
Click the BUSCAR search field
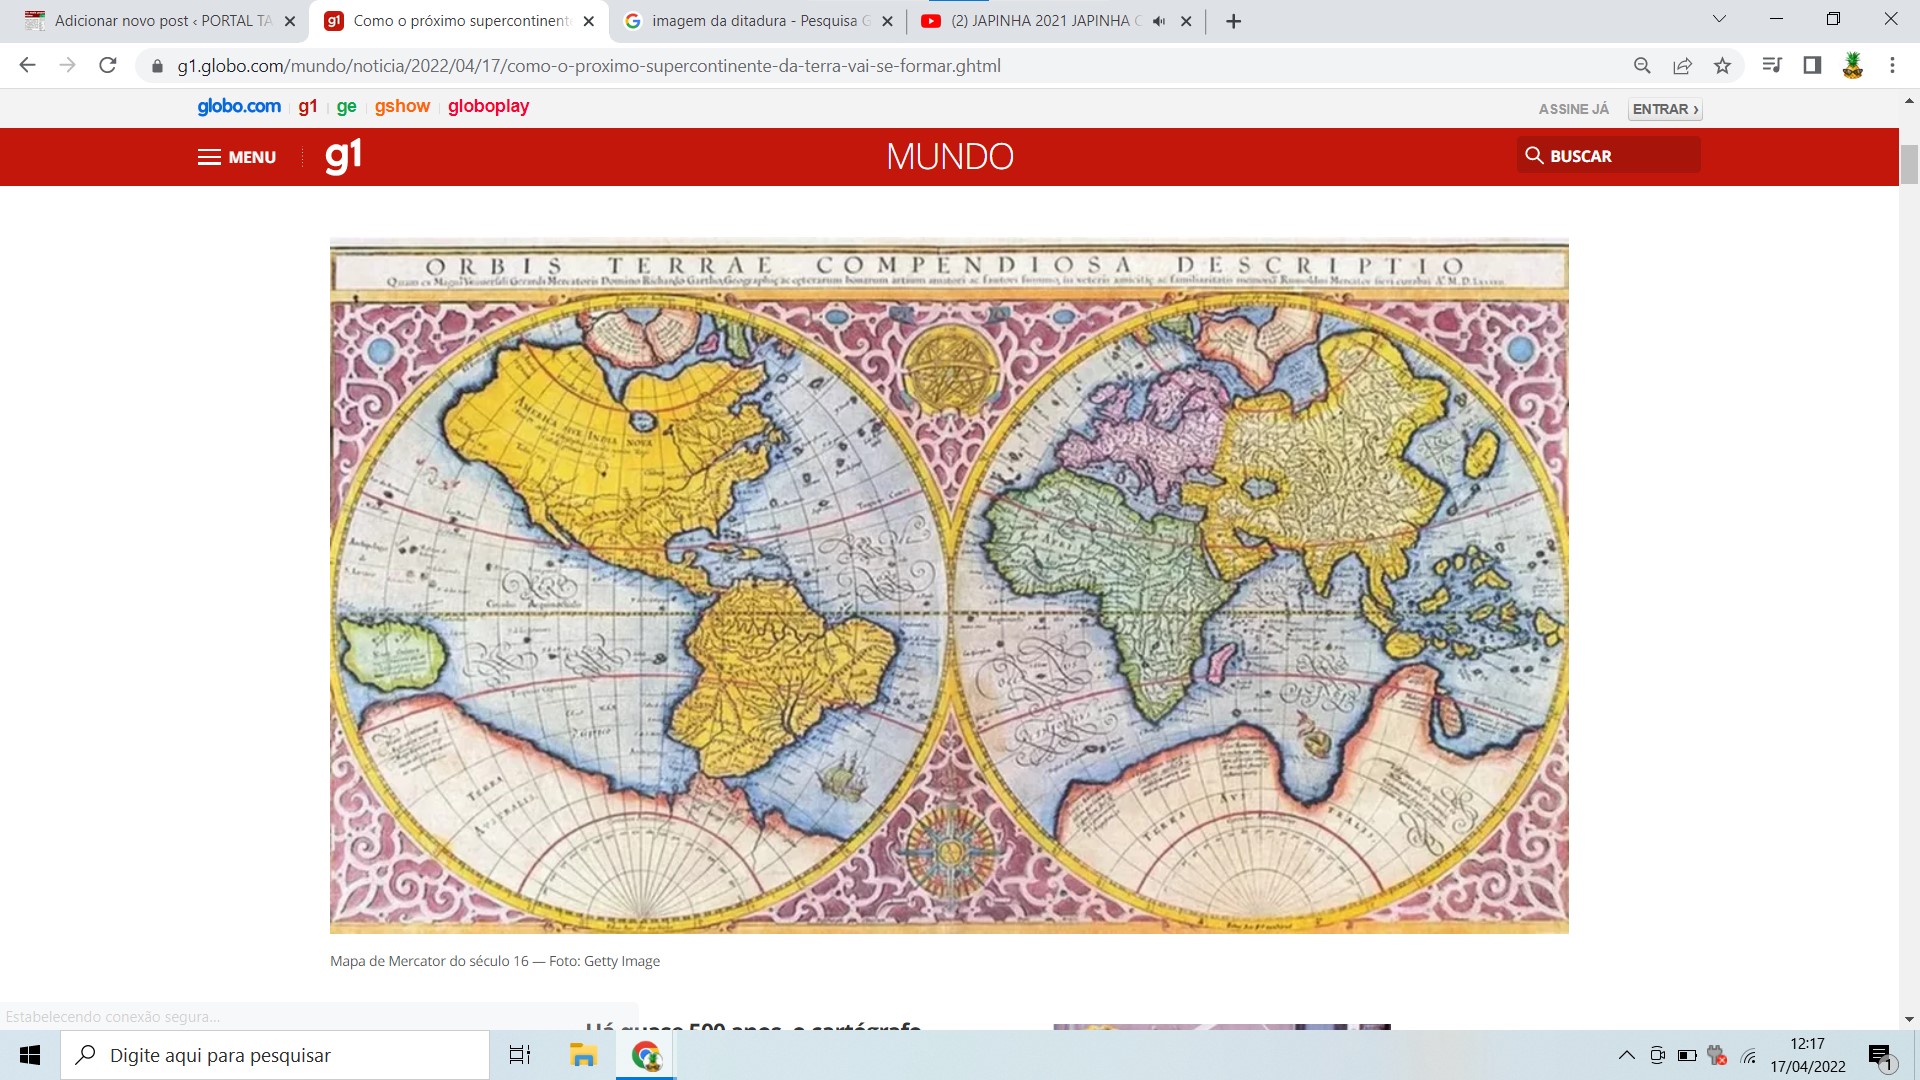pos(1608,155)
